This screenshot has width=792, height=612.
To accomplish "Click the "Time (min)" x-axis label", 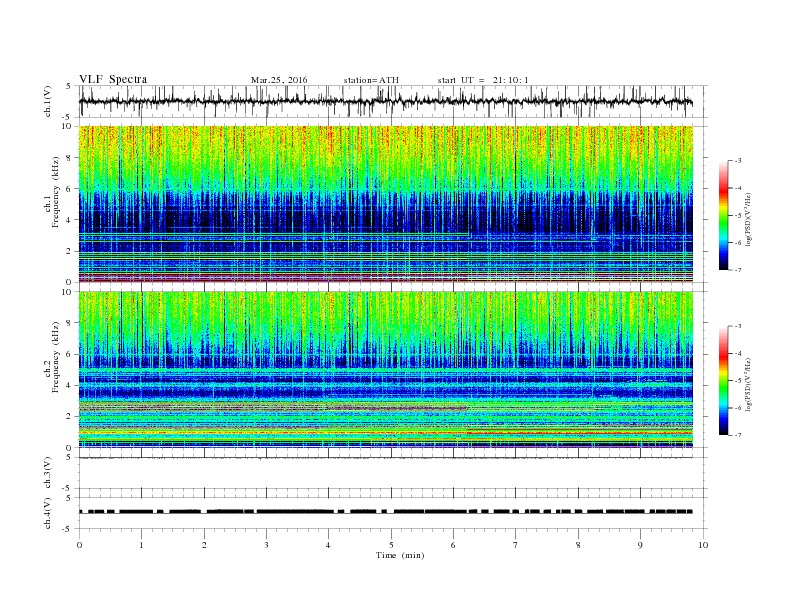I will tap(400, 555).
